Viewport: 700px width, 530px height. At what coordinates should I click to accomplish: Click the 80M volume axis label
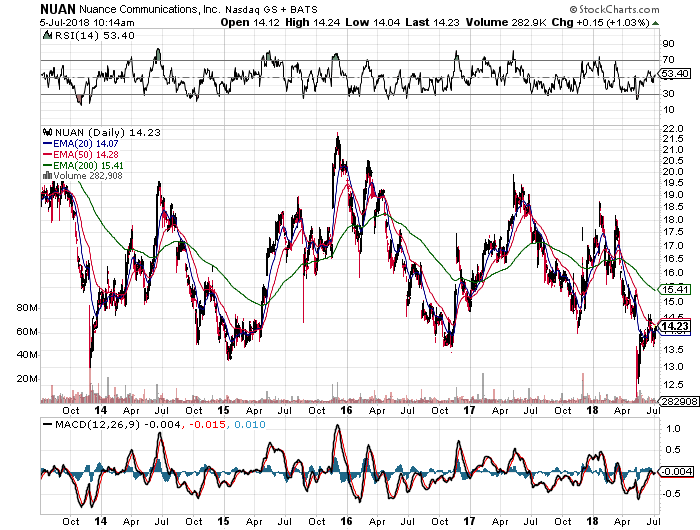click(x=27, y=308)
